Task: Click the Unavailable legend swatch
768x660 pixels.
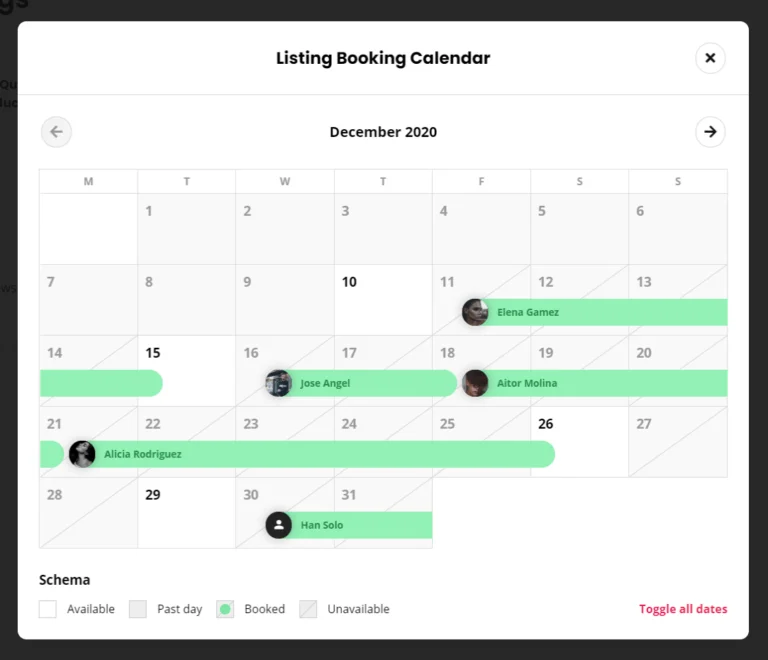Action: (308, 609)
